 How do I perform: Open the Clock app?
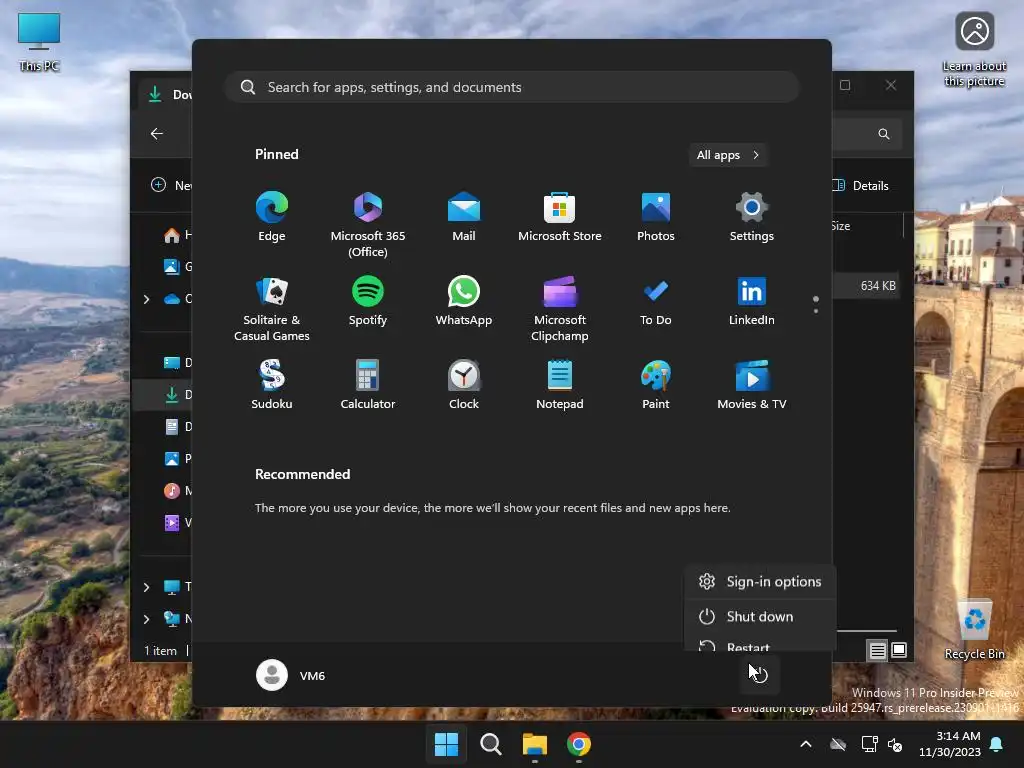(464, 385)
